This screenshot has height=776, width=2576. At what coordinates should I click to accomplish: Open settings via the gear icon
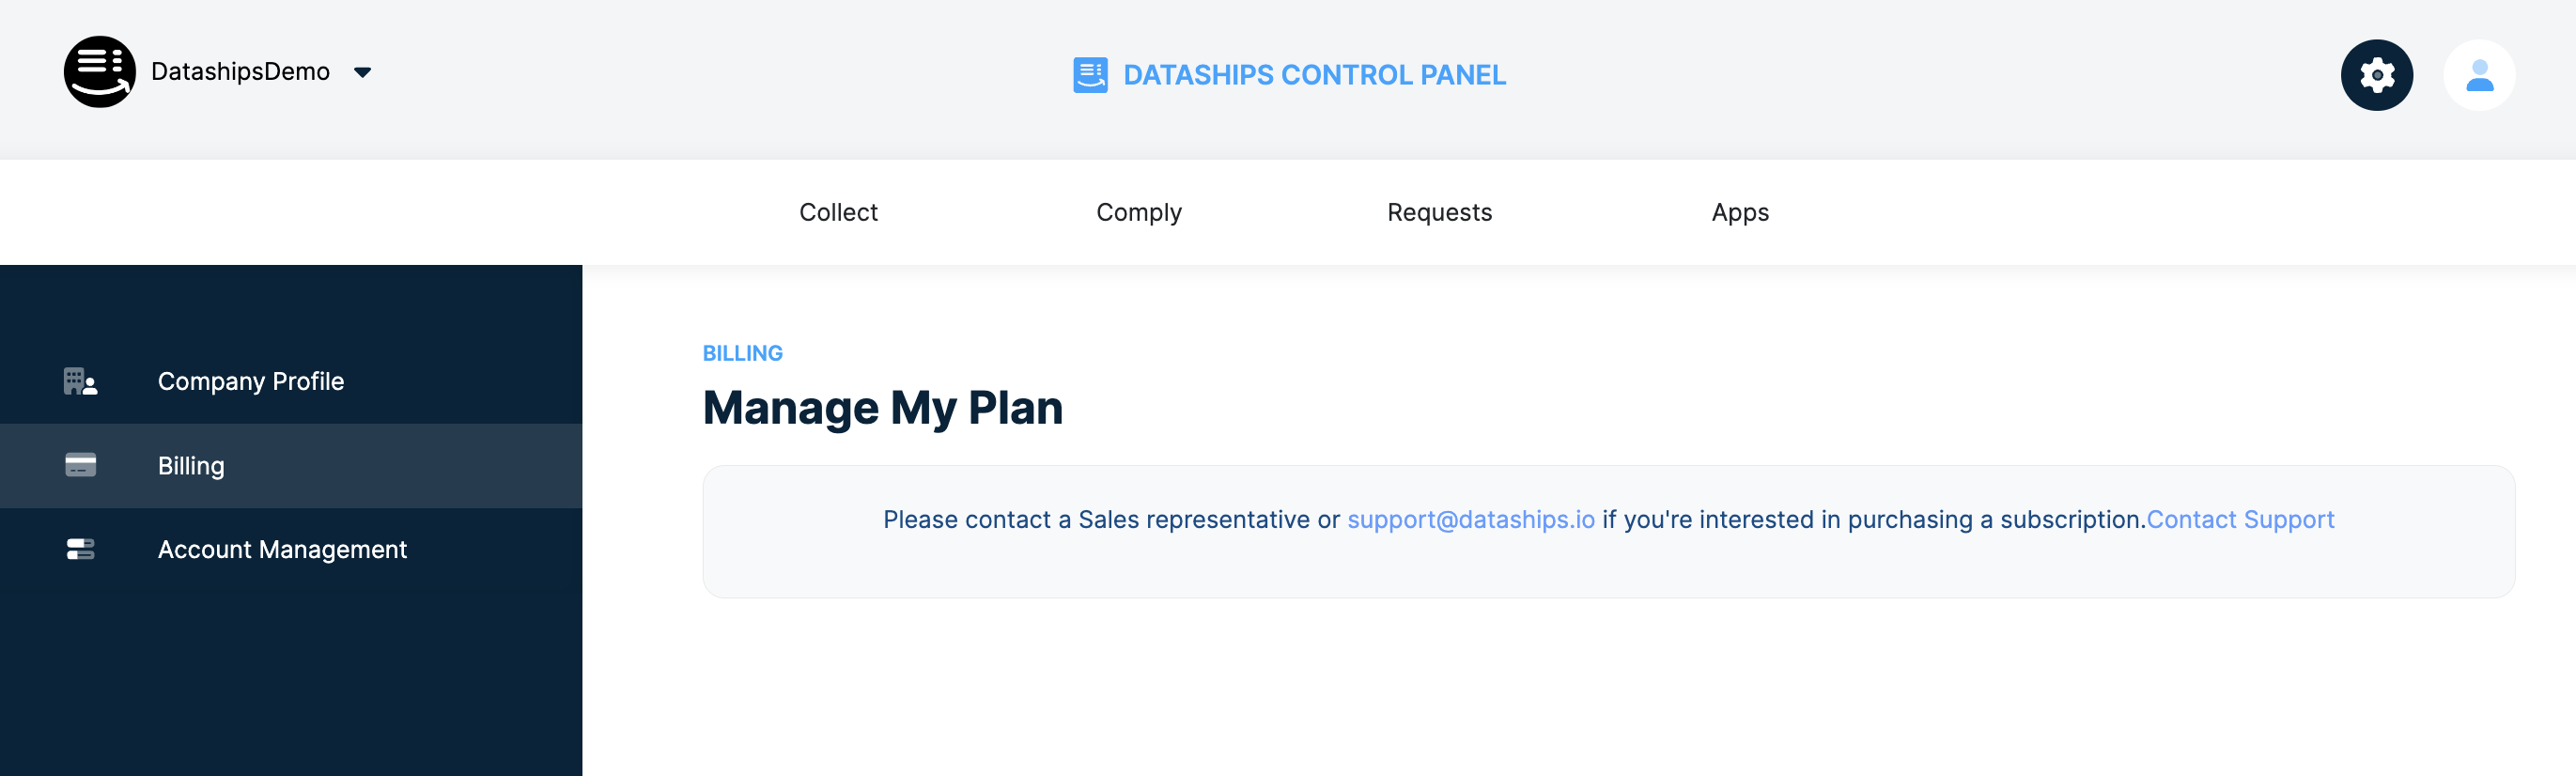(2376, 75)
